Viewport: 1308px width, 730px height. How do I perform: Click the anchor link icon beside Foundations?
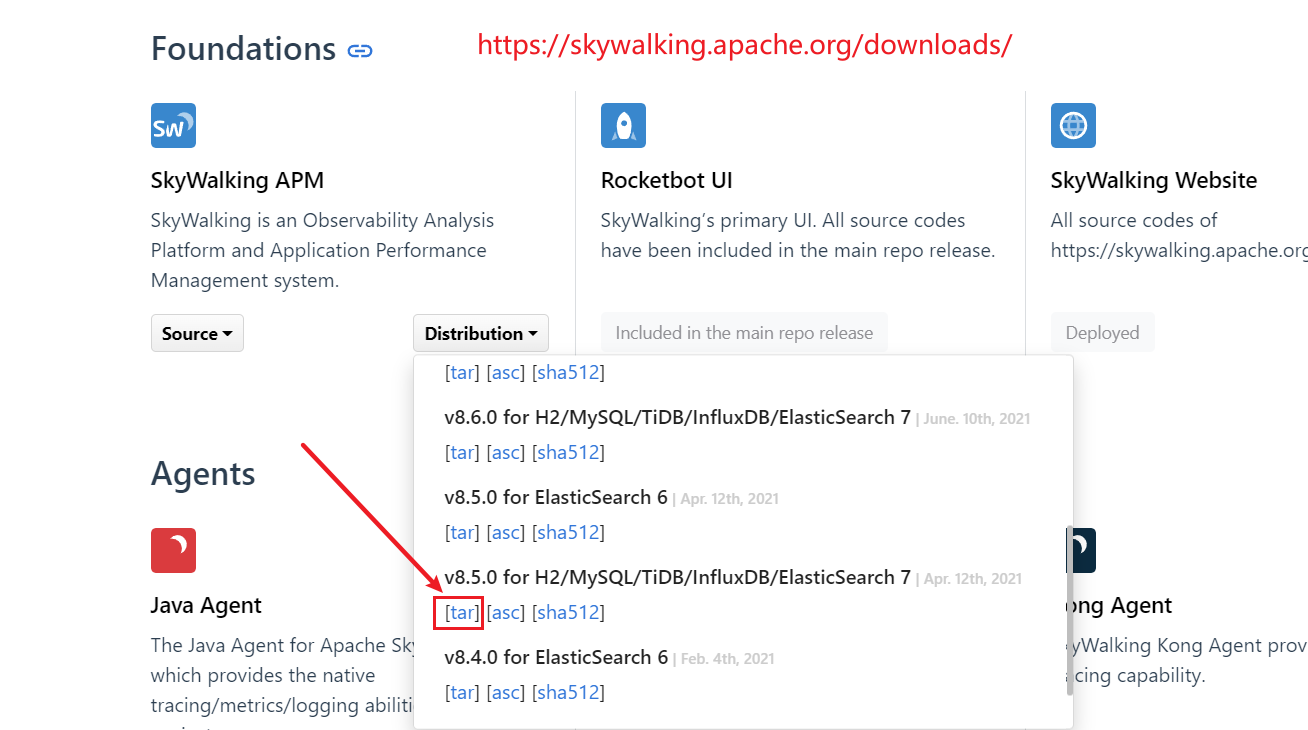[x=360, y=50]
